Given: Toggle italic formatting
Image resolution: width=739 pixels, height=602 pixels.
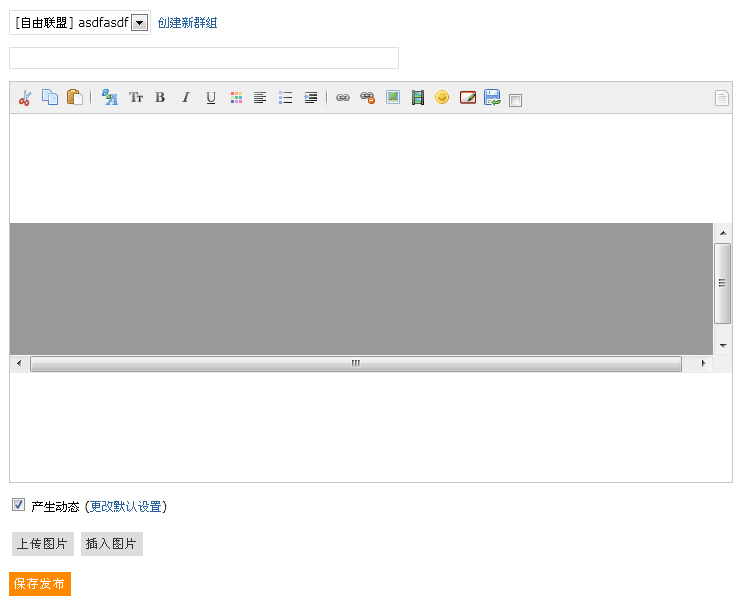Looking at the screenshot, I should tap(186, 98).
